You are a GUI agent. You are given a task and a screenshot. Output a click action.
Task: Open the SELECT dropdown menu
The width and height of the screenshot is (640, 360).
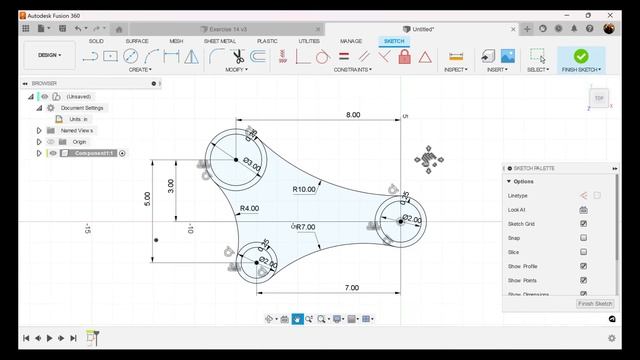coord(538,70)
